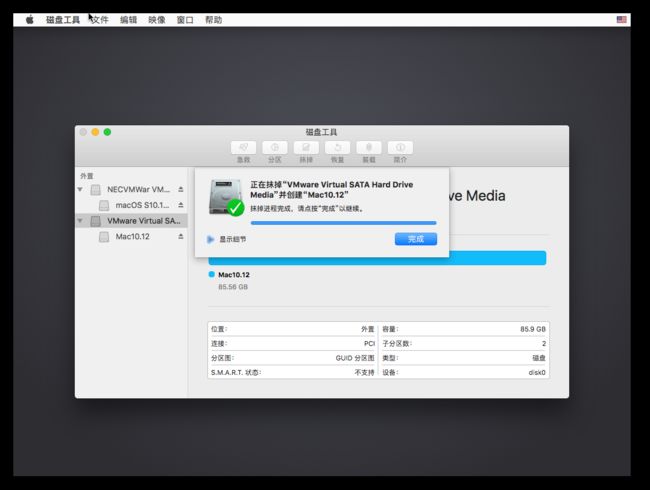Click the Erase (抹掉) toolbar icon
The width and height of the screenshot is (650, 490).
306,147
